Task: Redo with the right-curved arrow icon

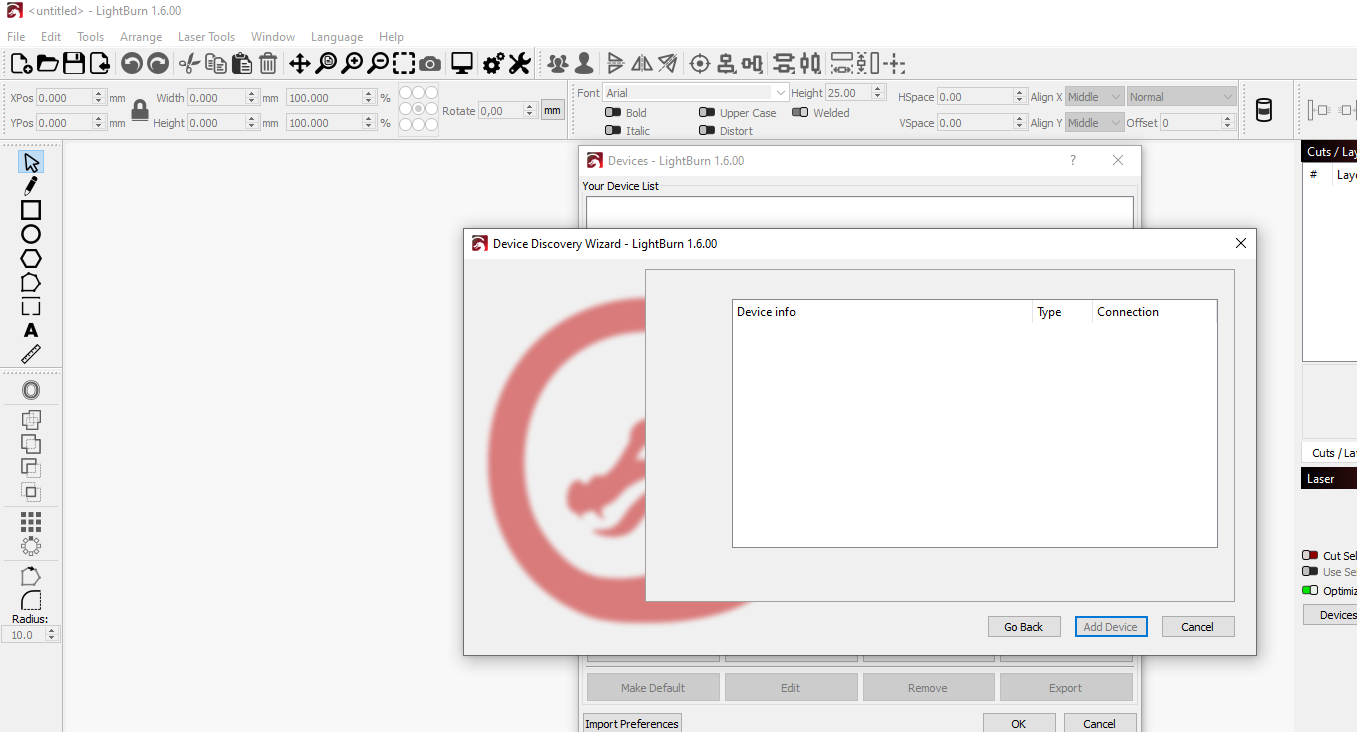Action: 158,64
